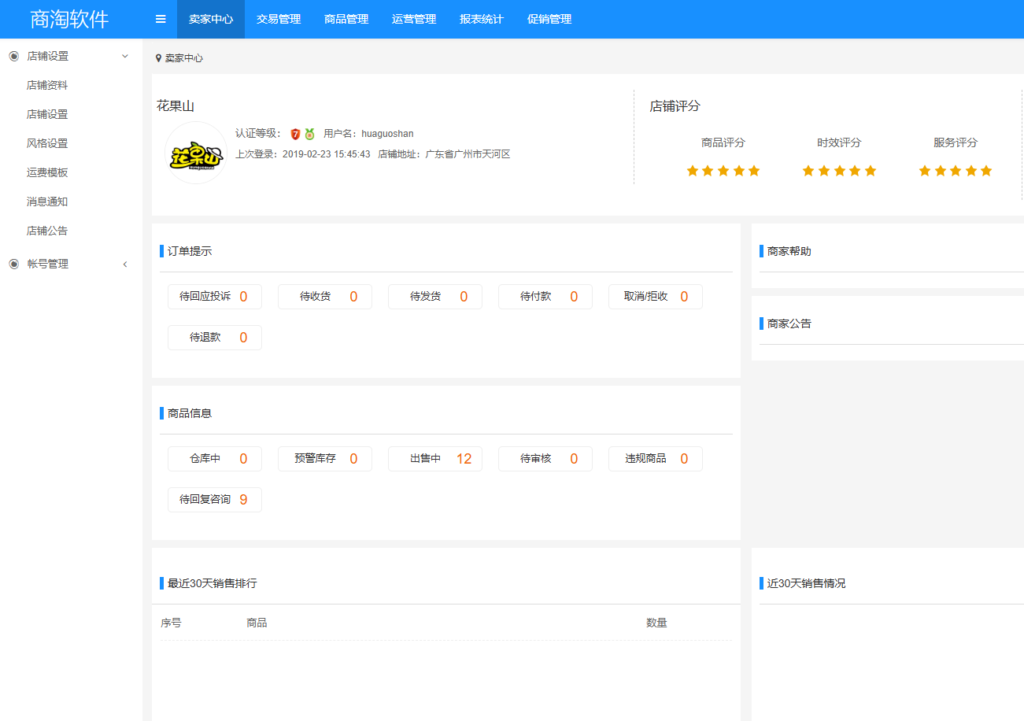
Task: Open the 交易管理 menu
Action: point(278,19)
